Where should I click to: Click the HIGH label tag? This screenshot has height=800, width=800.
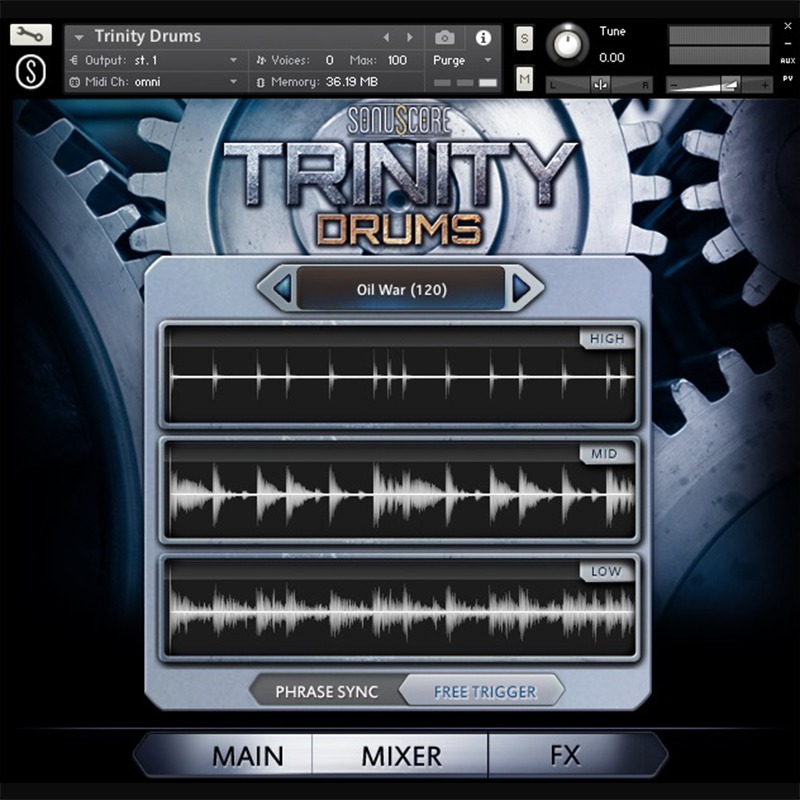click(607, 338)
